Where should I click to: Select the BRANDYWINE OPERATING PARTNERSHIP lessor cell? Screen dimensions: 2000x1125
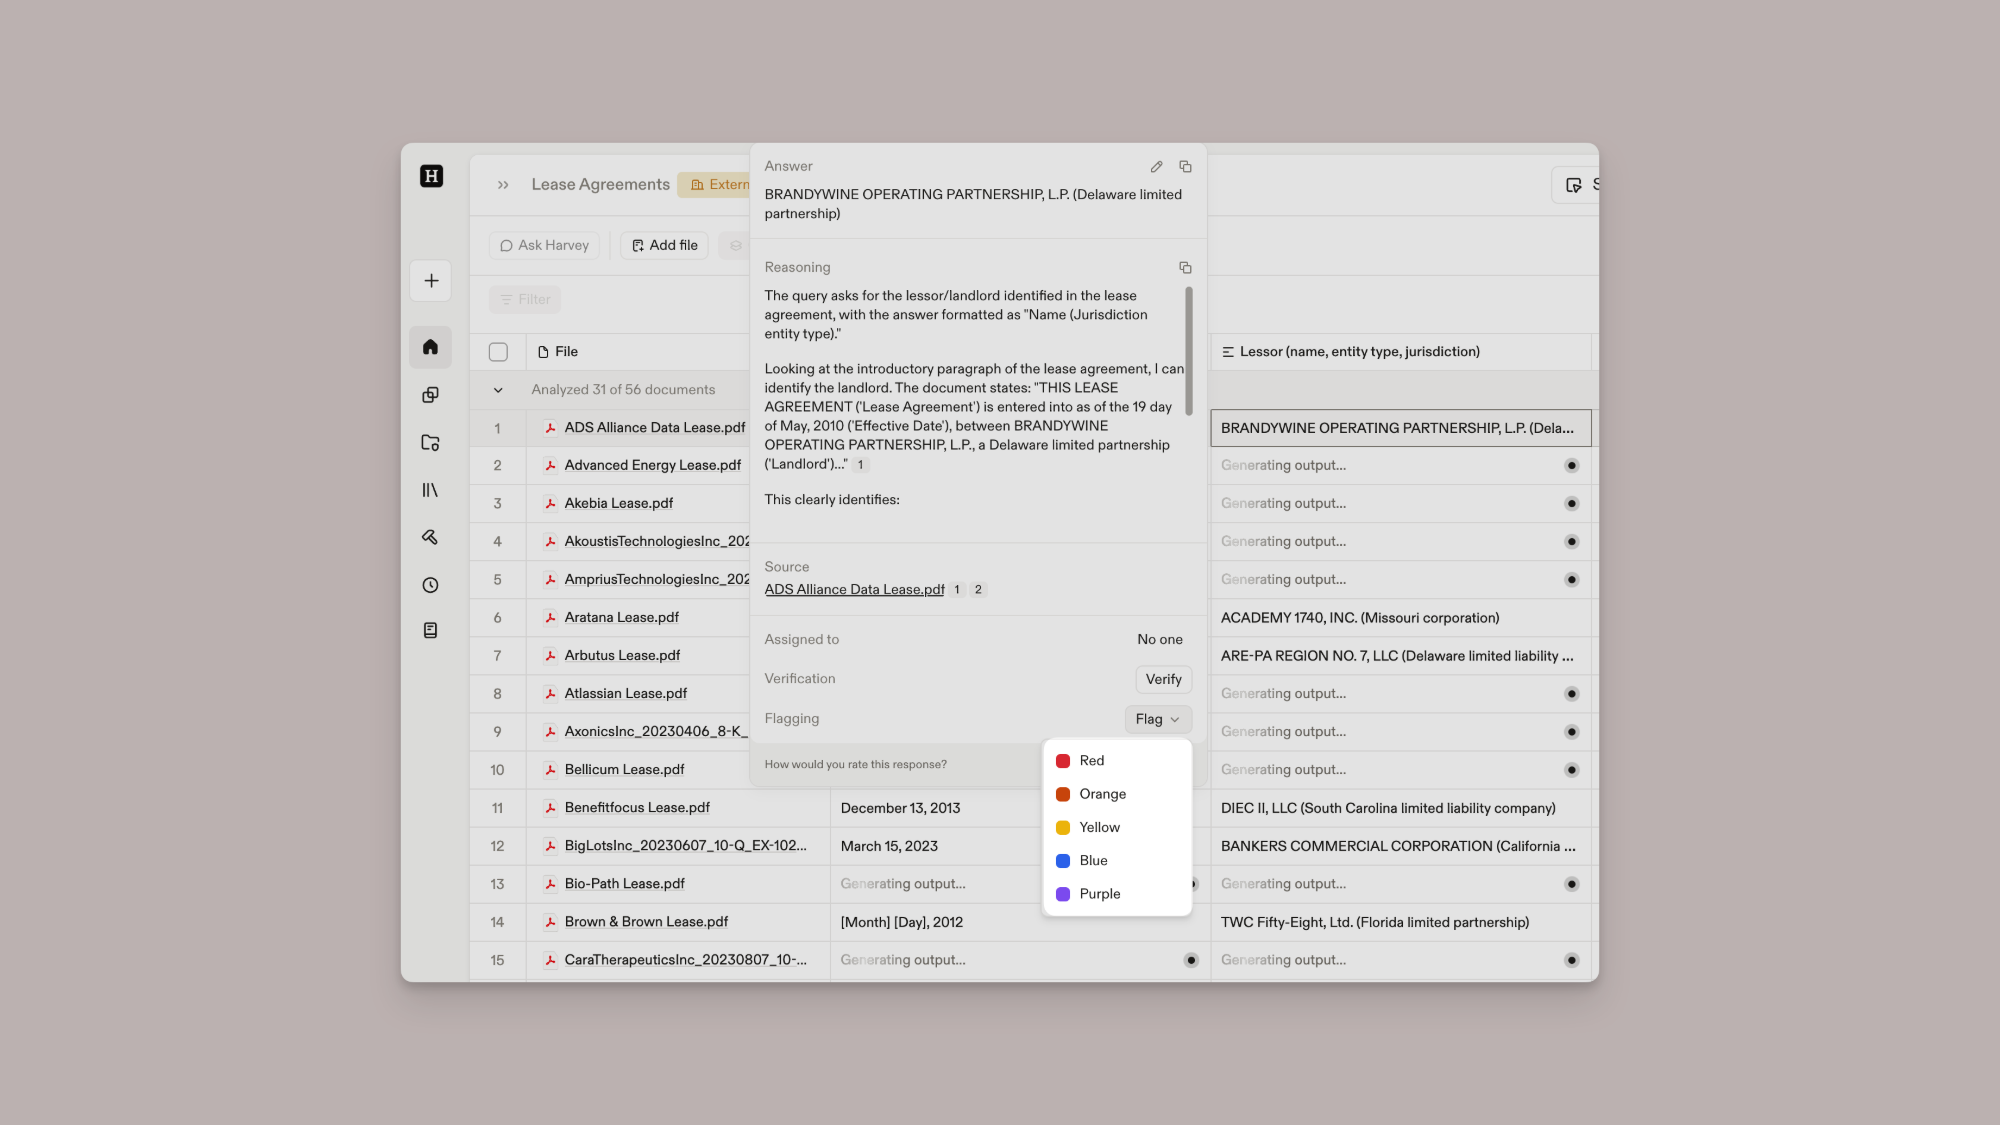click(1400, 428)
